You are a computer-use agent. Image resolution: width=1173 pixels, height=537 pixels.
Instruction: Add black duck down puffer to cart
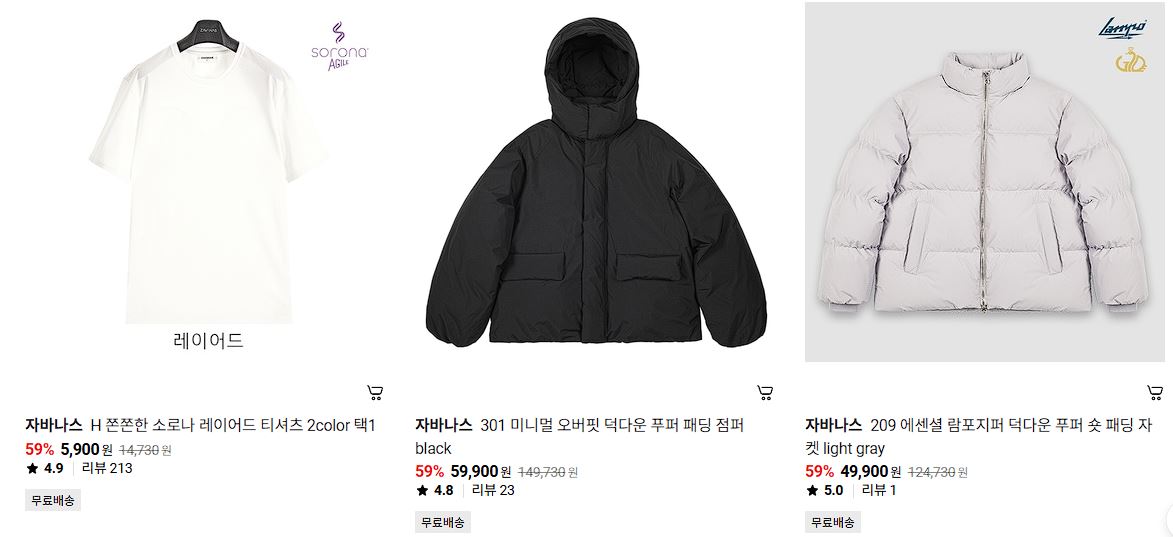(765, 393)
